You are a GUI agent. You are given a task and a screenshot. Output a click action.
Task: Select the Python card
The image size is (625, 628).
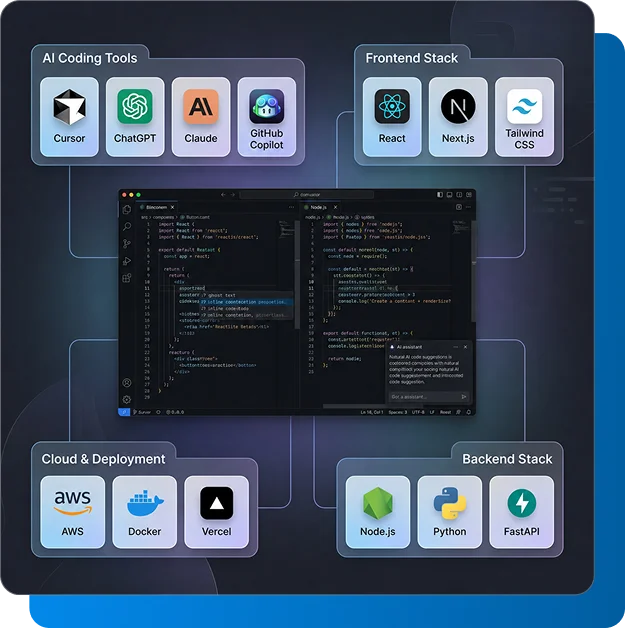(450, 512)
